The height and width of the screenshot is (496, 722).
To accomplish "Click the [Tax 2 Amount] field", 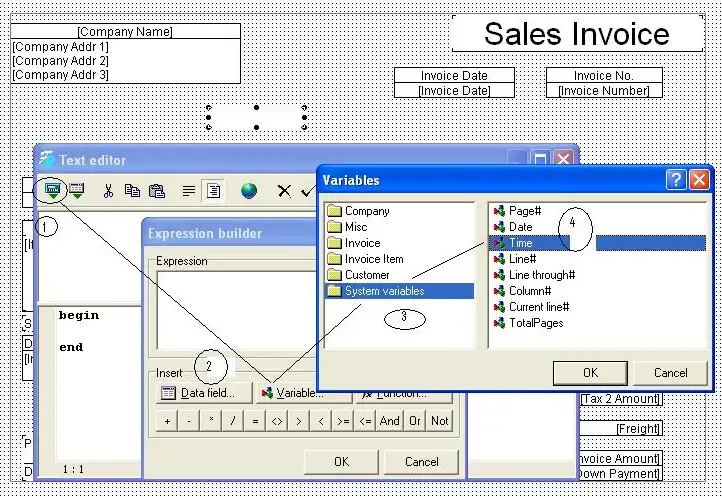I will tap(620, 399).
